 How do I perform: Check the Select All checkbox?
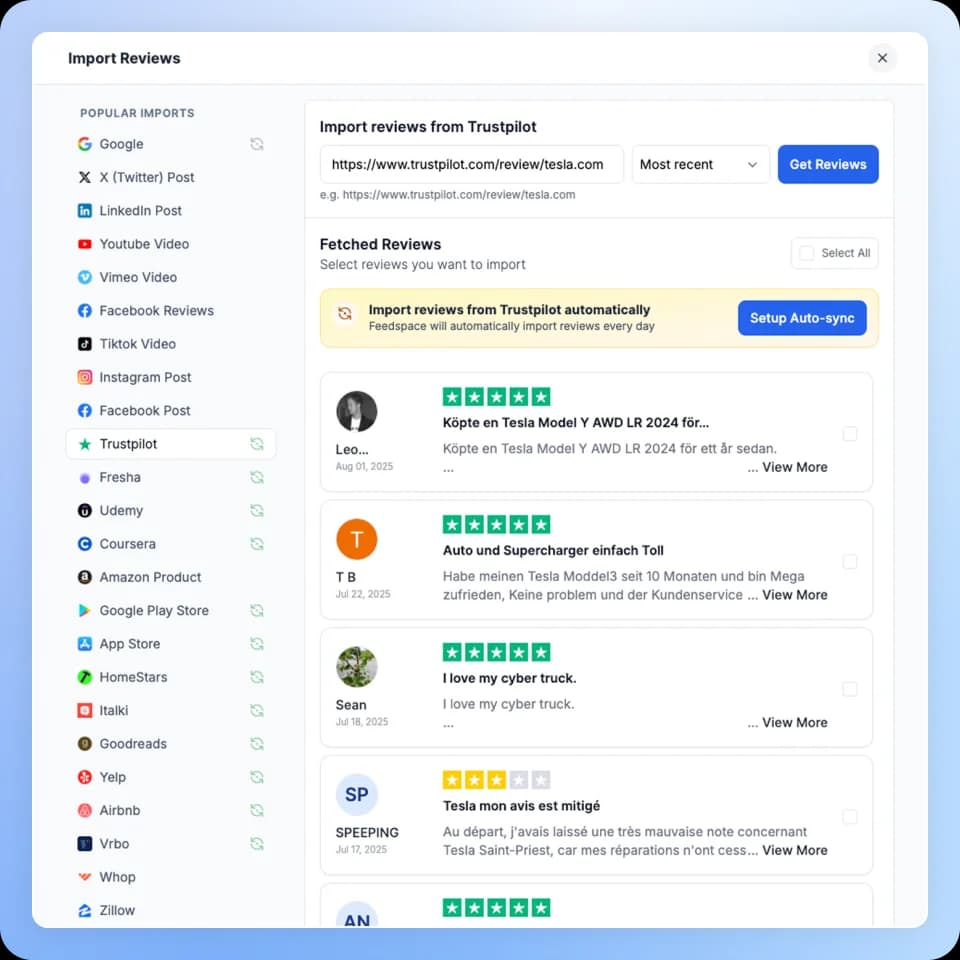[x=806, y=253]
